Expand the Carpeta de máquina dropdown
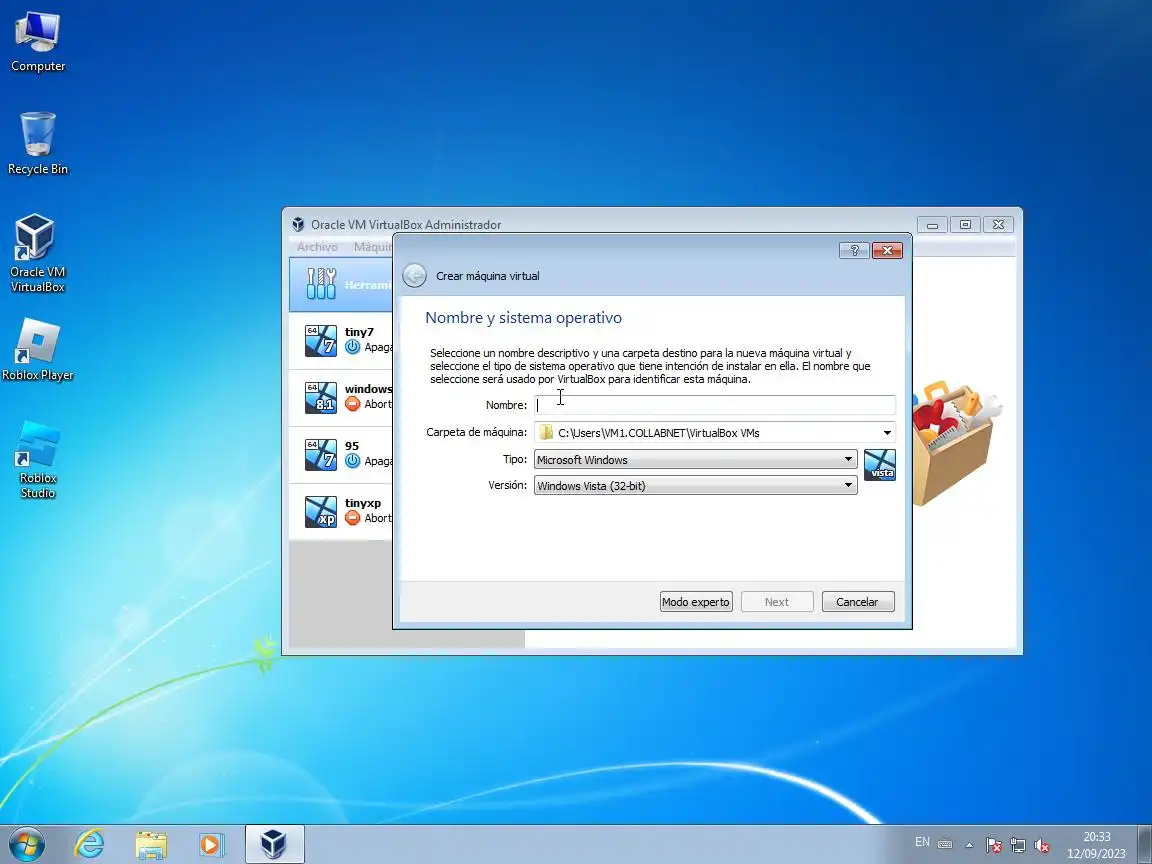The height and width of the screenshot is (864, 1152). pyautogui.click(x=887, y=433)
